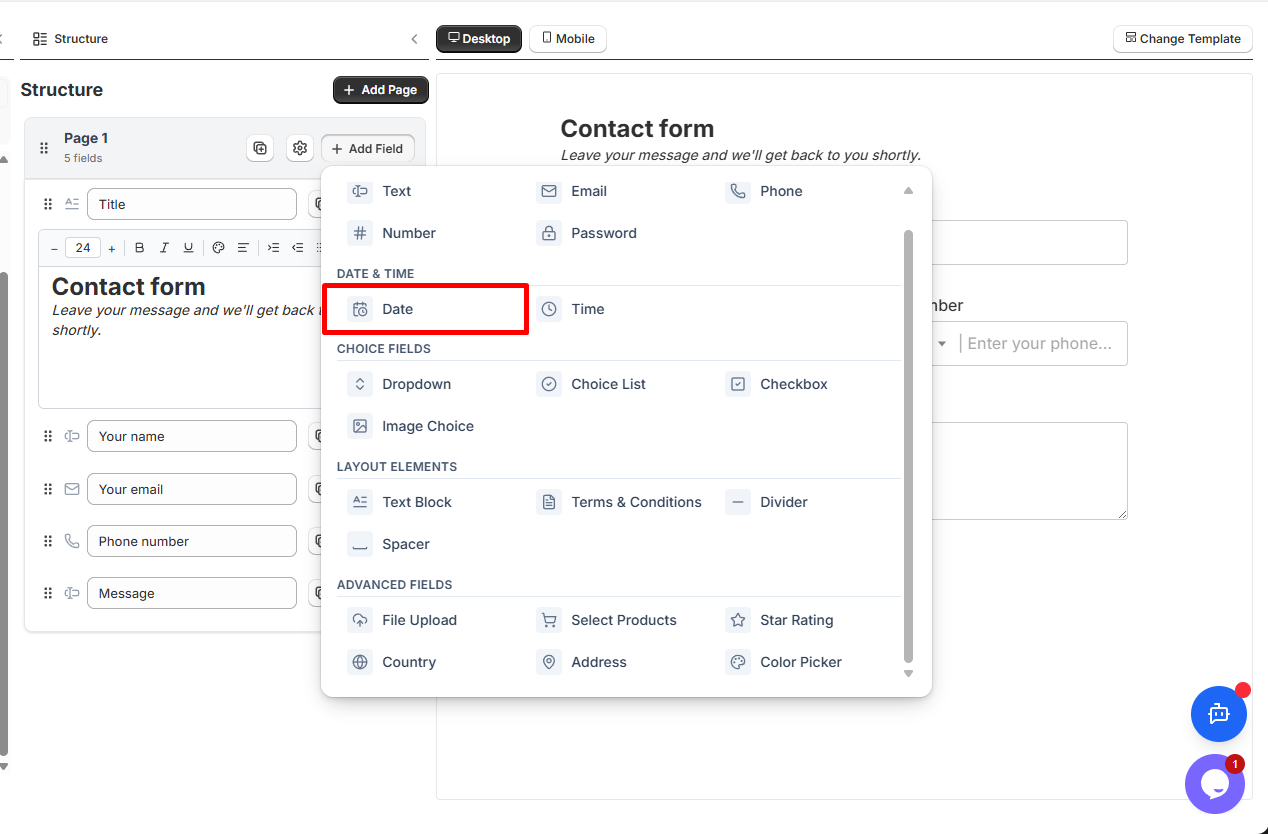1268x834 pixels.
Task: Click drag handle beside Phone number field
Action: click(48, 541)
